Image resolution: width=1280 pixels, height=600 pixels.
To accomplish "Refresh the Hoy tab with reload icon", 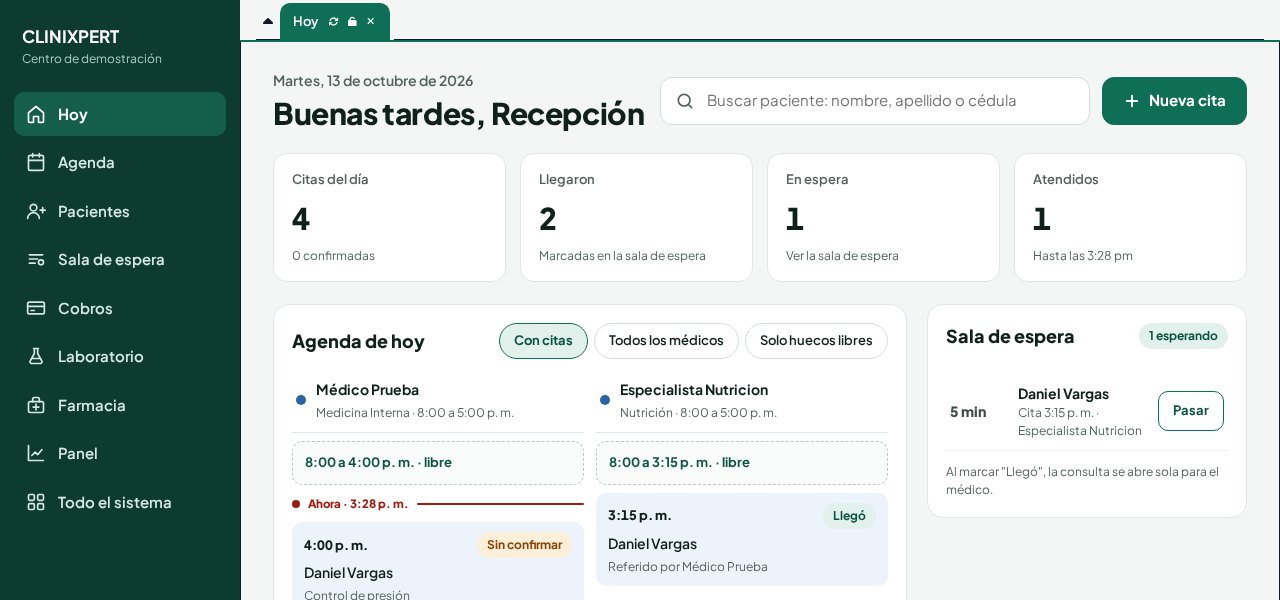I will (333, 21).
